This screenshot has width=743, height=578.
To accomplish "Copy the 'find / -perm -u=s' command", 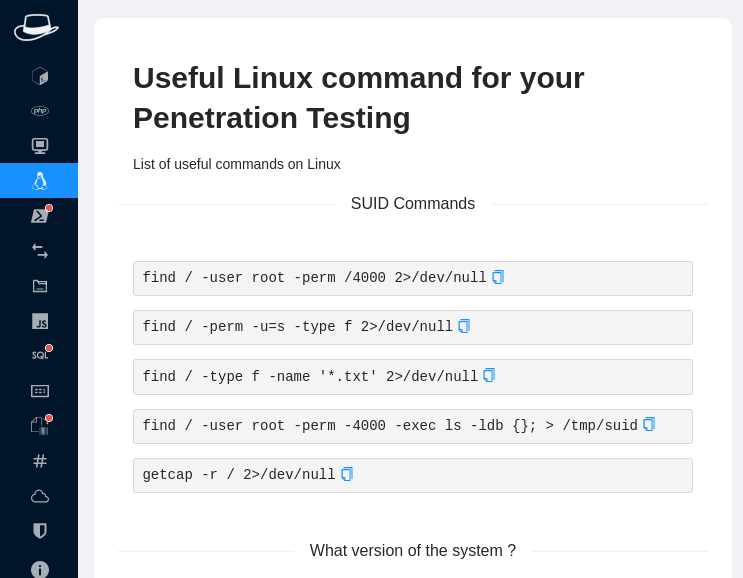I will pos(464,326).
